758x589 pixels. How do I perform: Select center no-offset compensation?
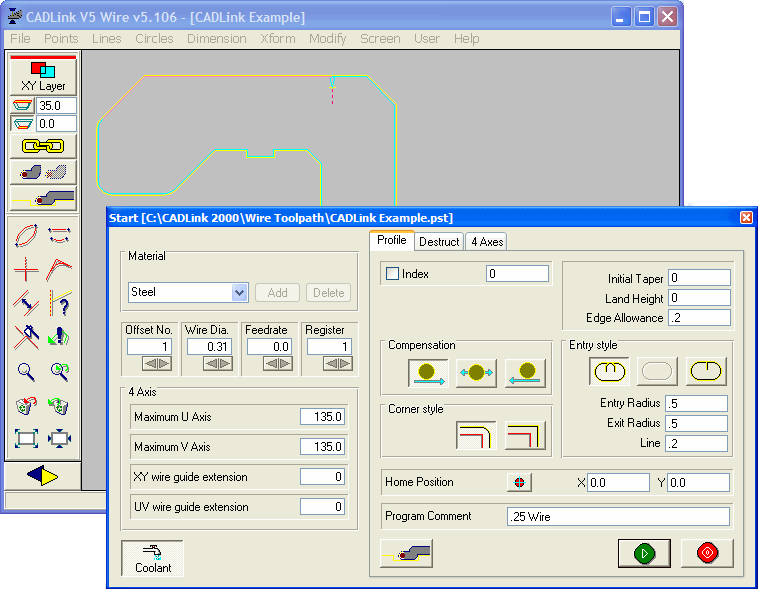click(x=476, y=373)
